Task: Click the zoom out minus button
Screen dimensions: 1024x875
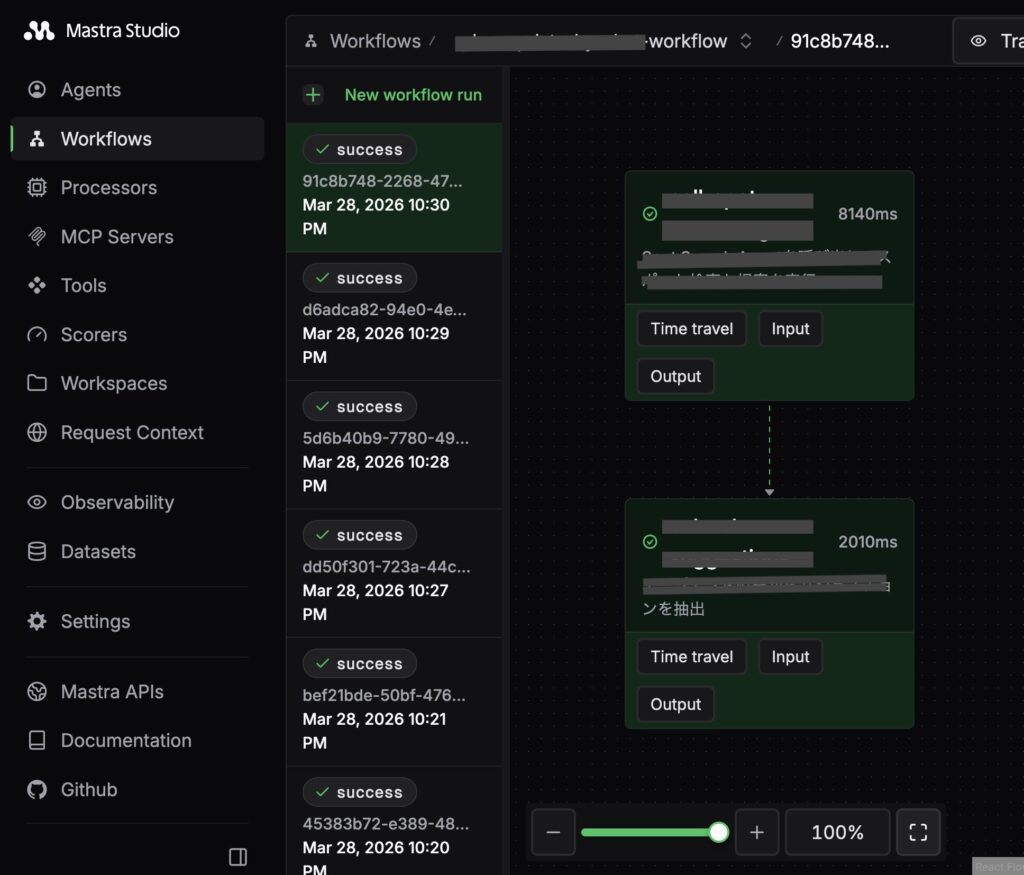Action: [x=553, y=832]
